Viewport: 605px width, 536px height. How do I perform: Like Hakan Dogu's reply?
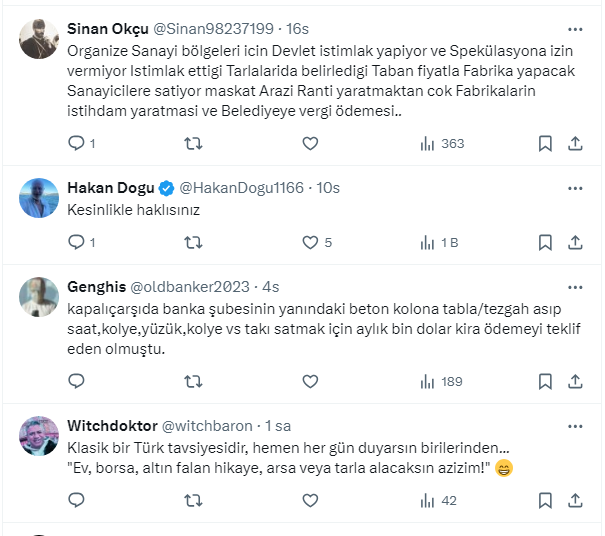pos(310,242)
